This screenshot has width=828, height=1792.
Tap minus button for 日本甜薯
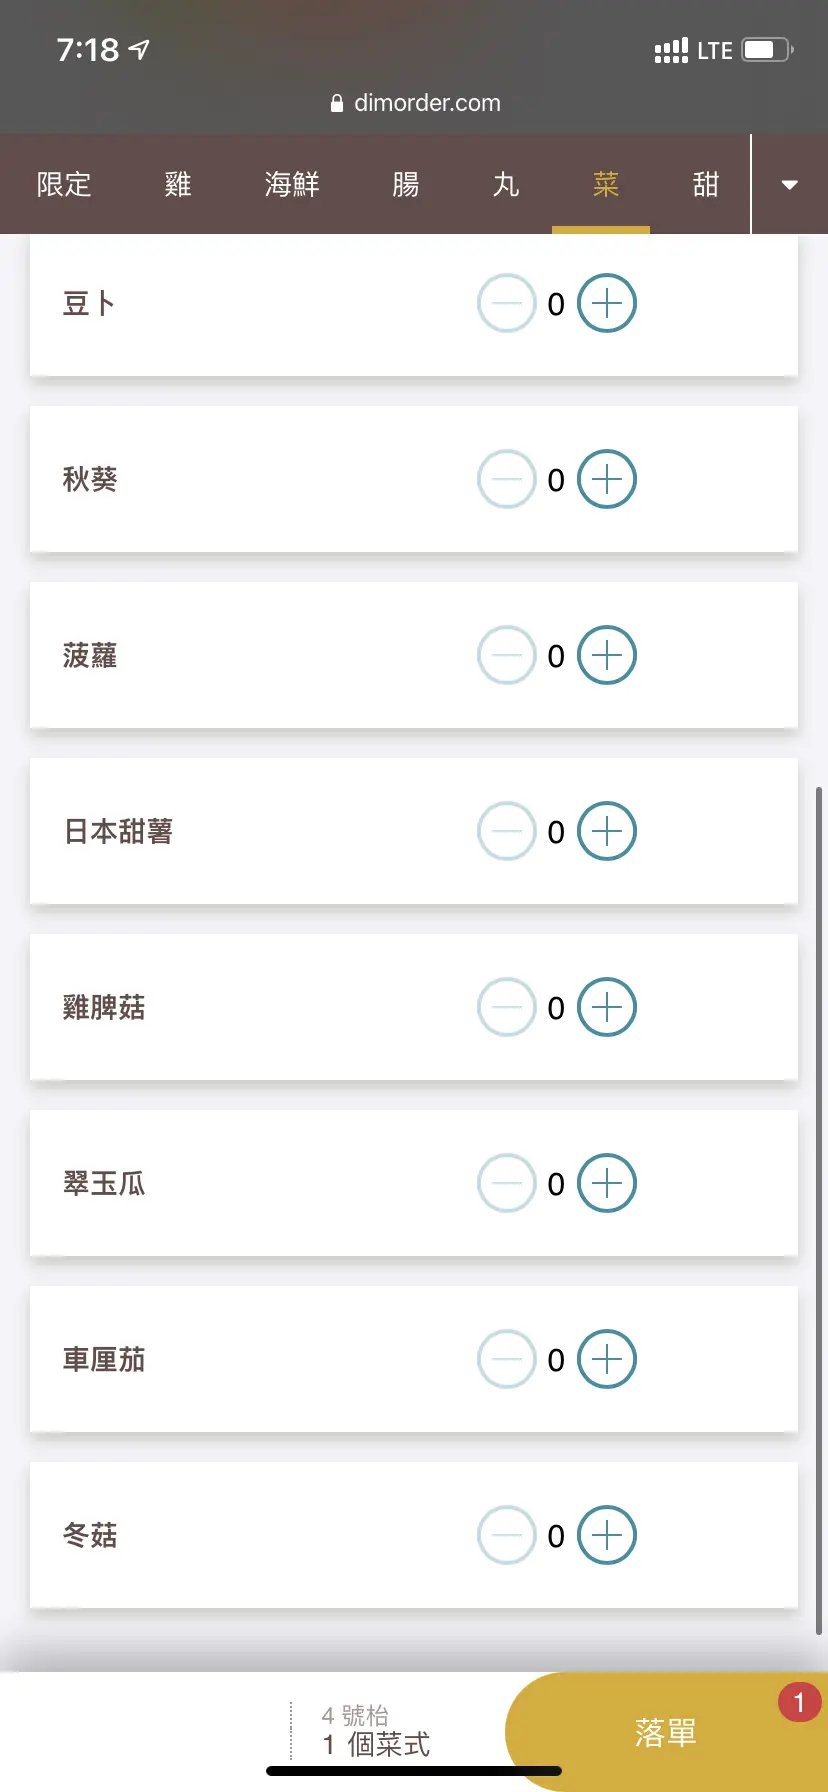507,831
